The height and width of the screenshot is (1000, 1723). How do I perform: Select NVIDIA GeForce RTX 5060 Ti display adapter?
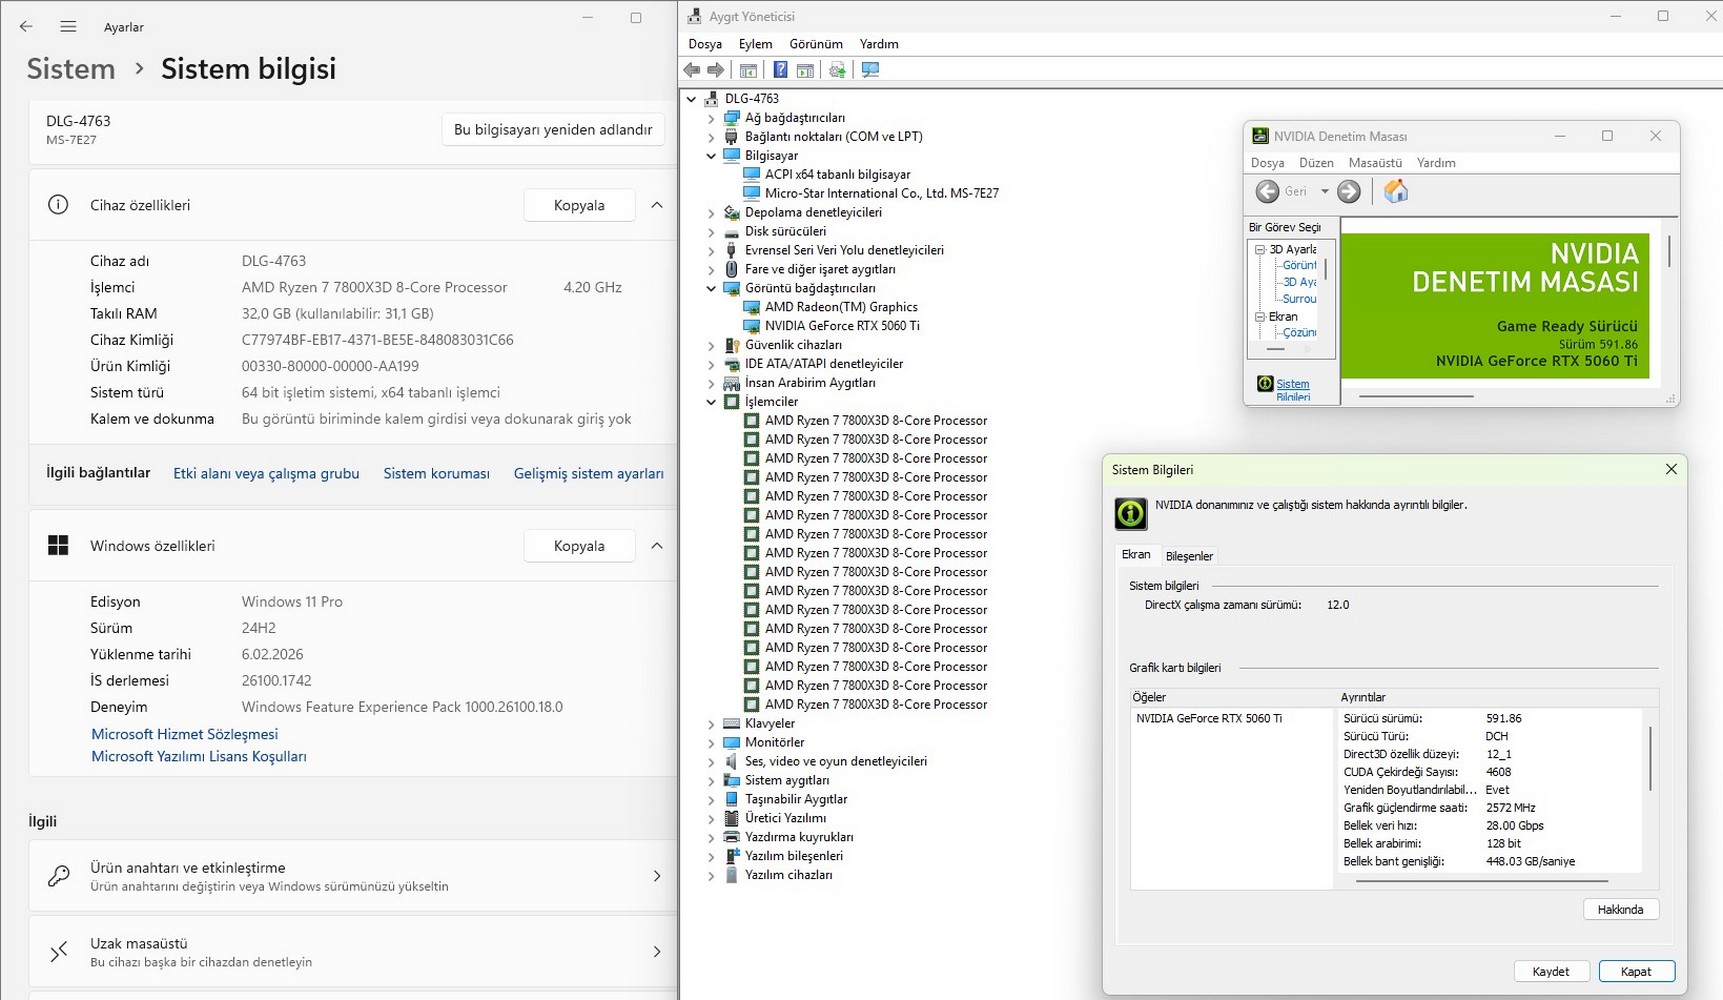click(841, 326)
